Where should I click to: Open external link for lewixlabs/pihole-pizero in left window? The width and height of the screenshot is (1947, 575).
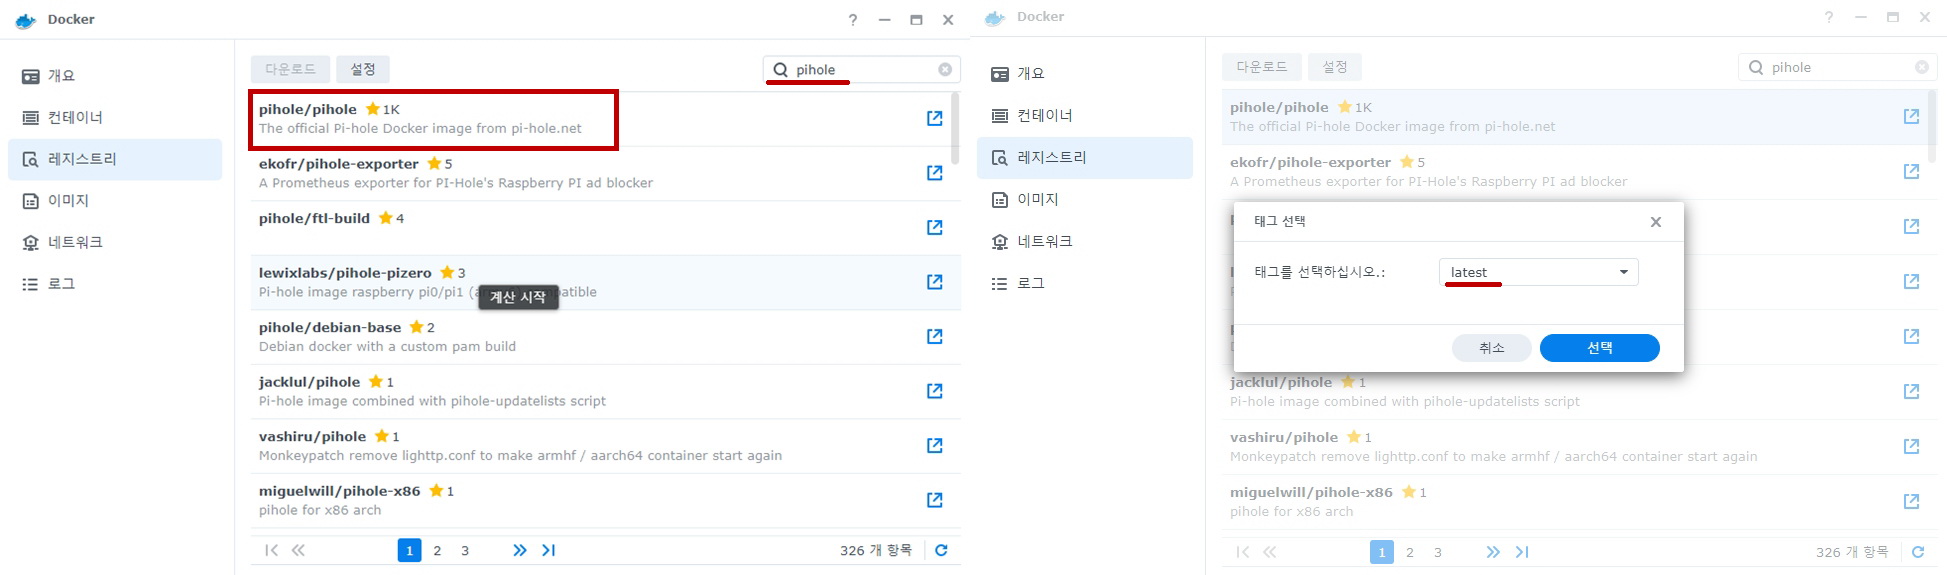tap(935, 282)
